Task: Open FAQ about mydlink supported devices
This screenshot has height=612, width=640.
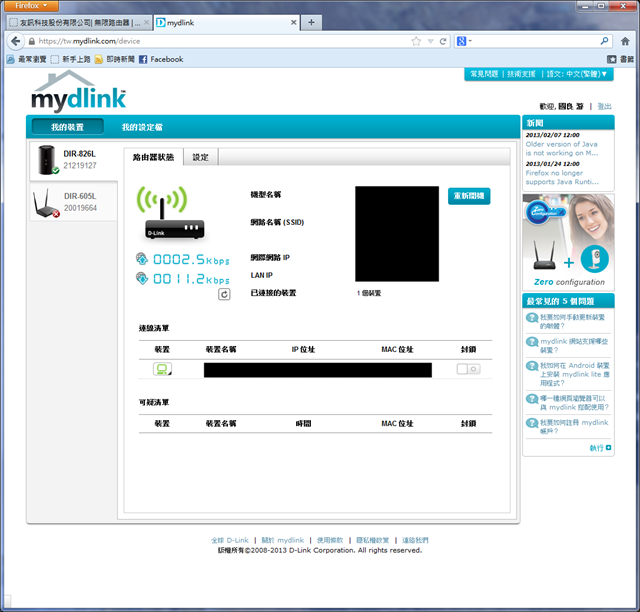Action: (x=574, y=346)
